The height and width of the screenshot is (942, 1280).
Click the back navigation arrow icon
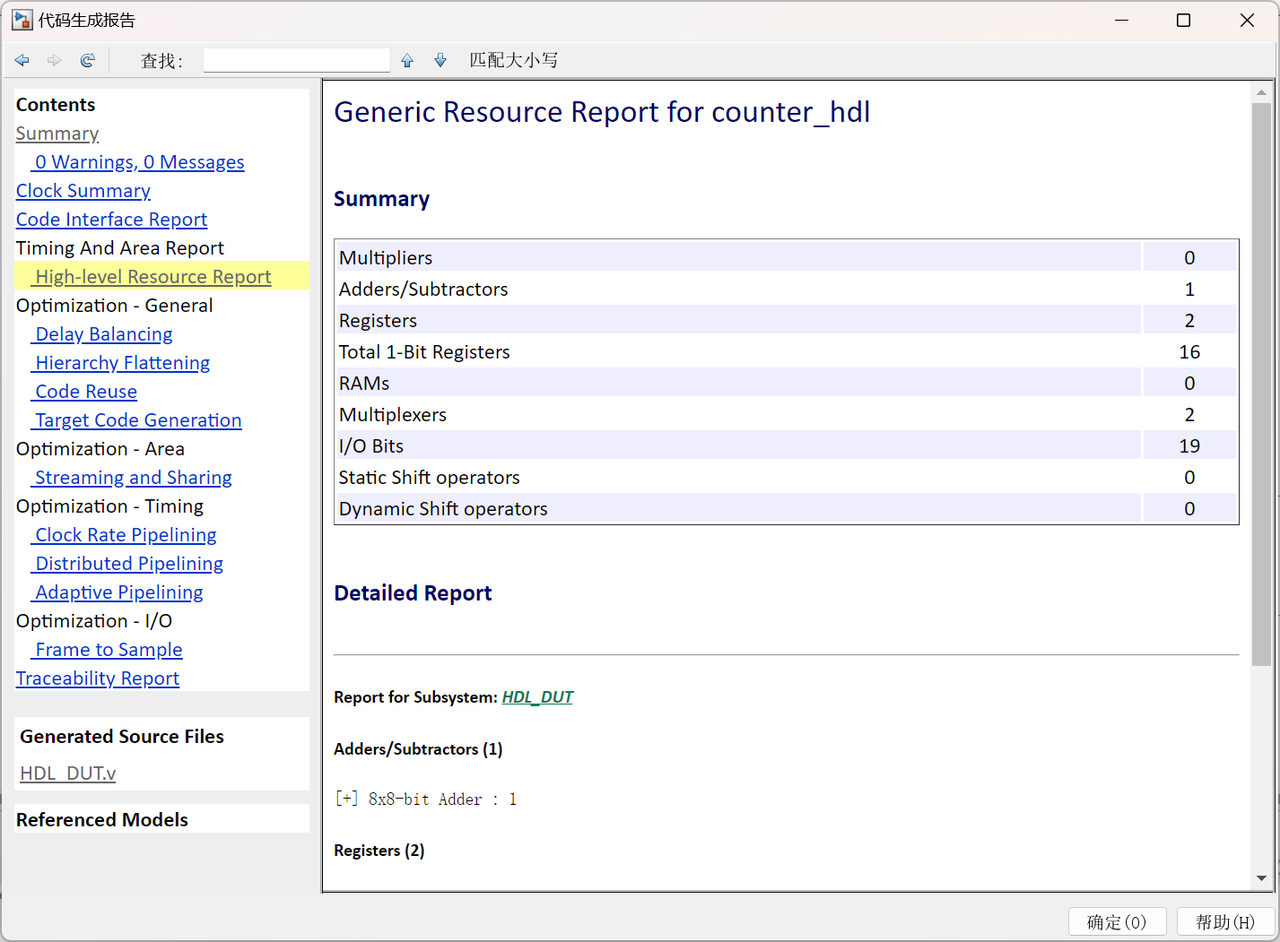22,61
